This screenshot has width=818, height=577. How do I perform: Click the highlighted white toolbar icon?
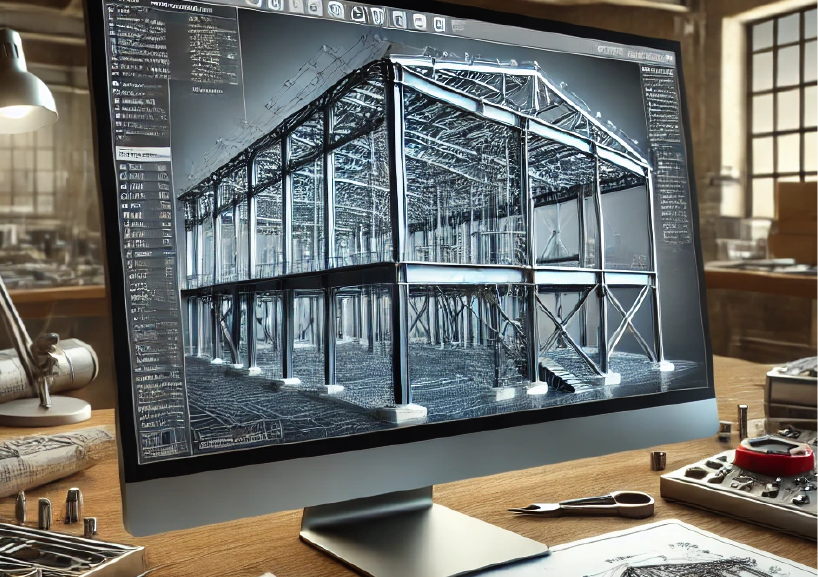(357, 11)
